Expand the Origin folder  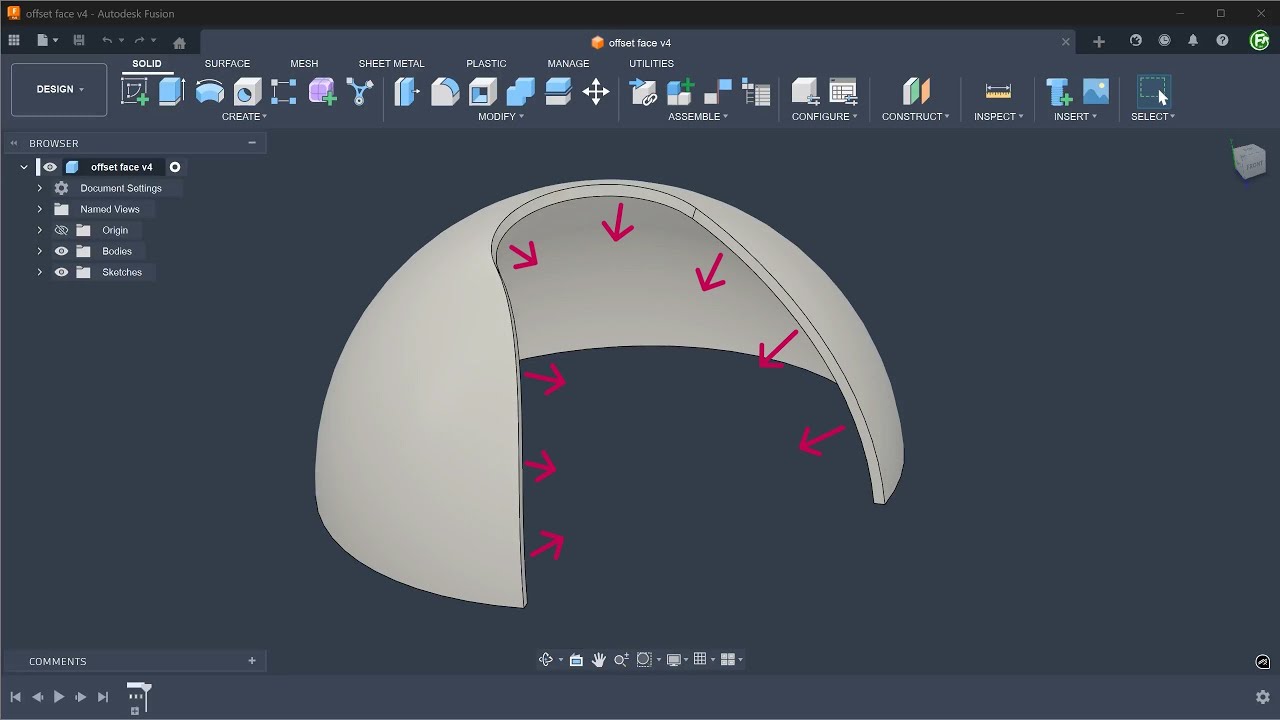[x=40, y=230]
